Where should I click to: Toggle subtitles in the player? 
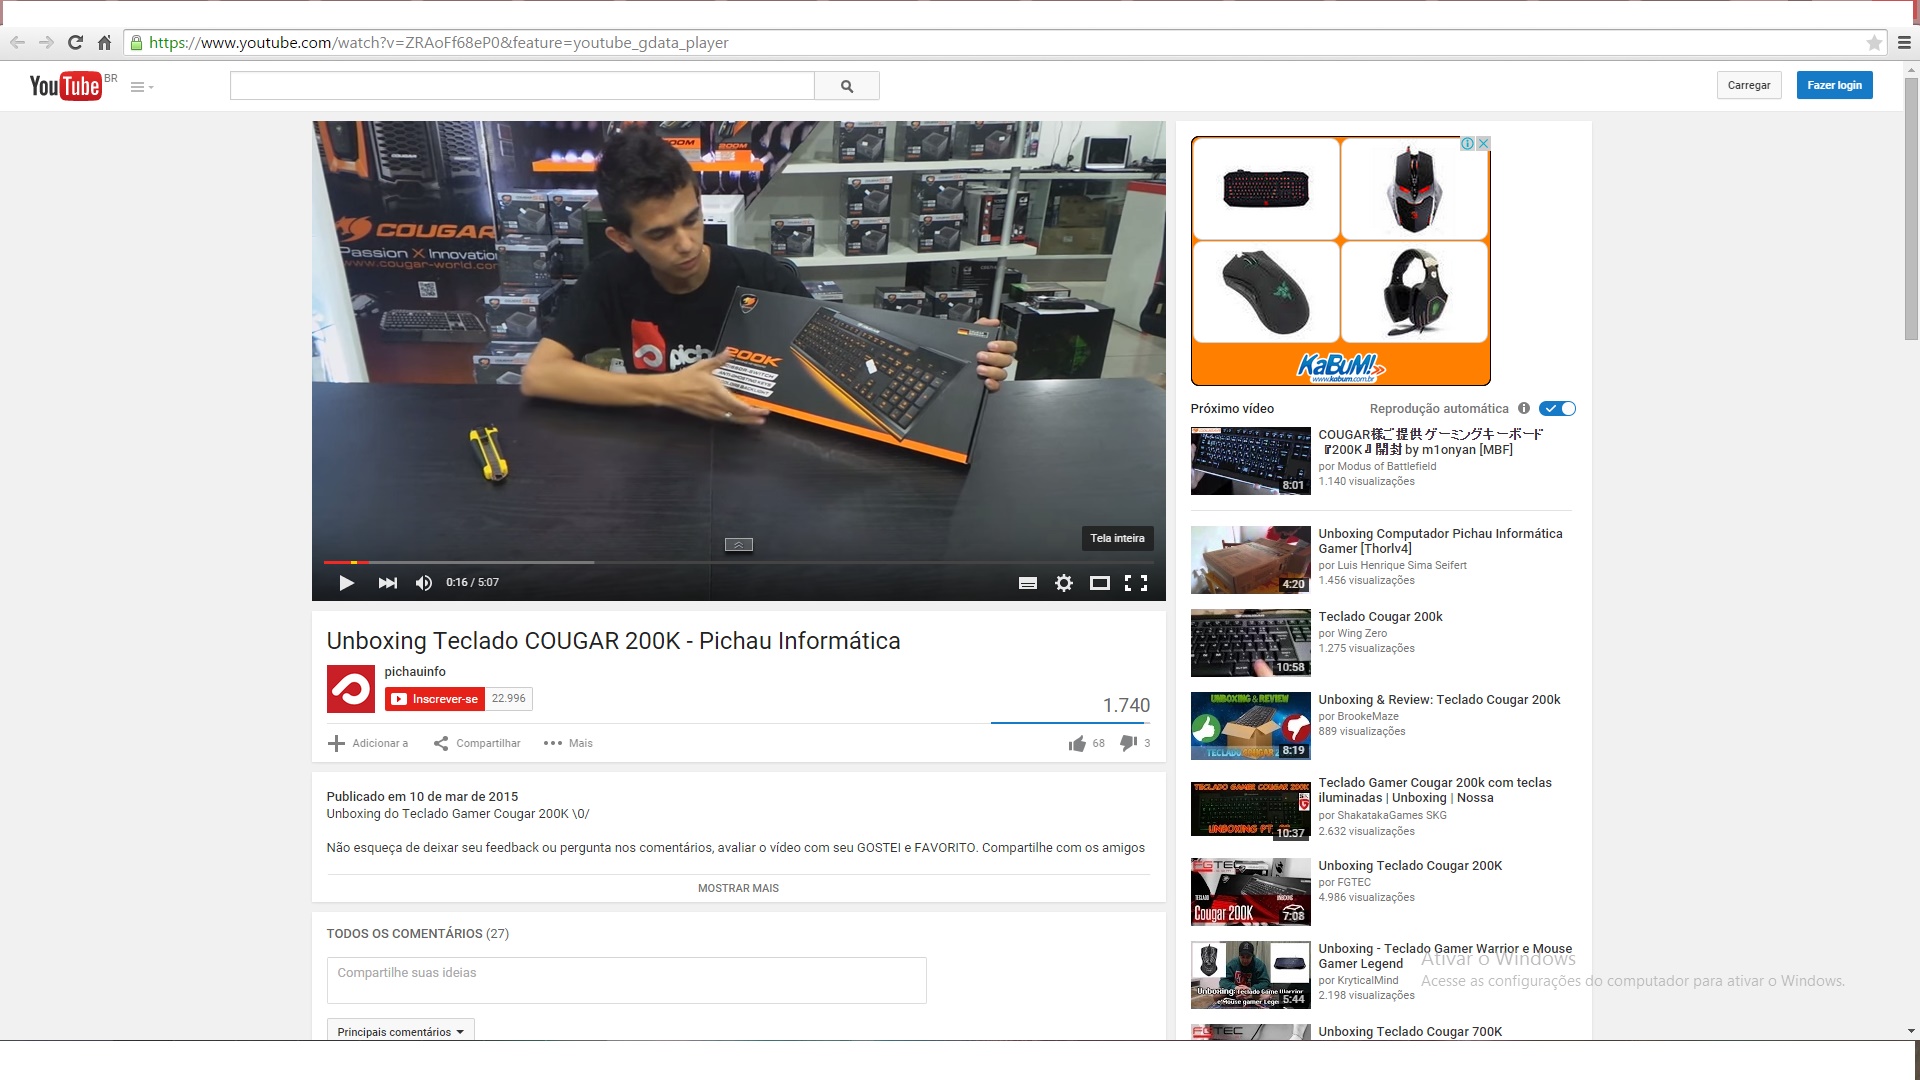1027,583
